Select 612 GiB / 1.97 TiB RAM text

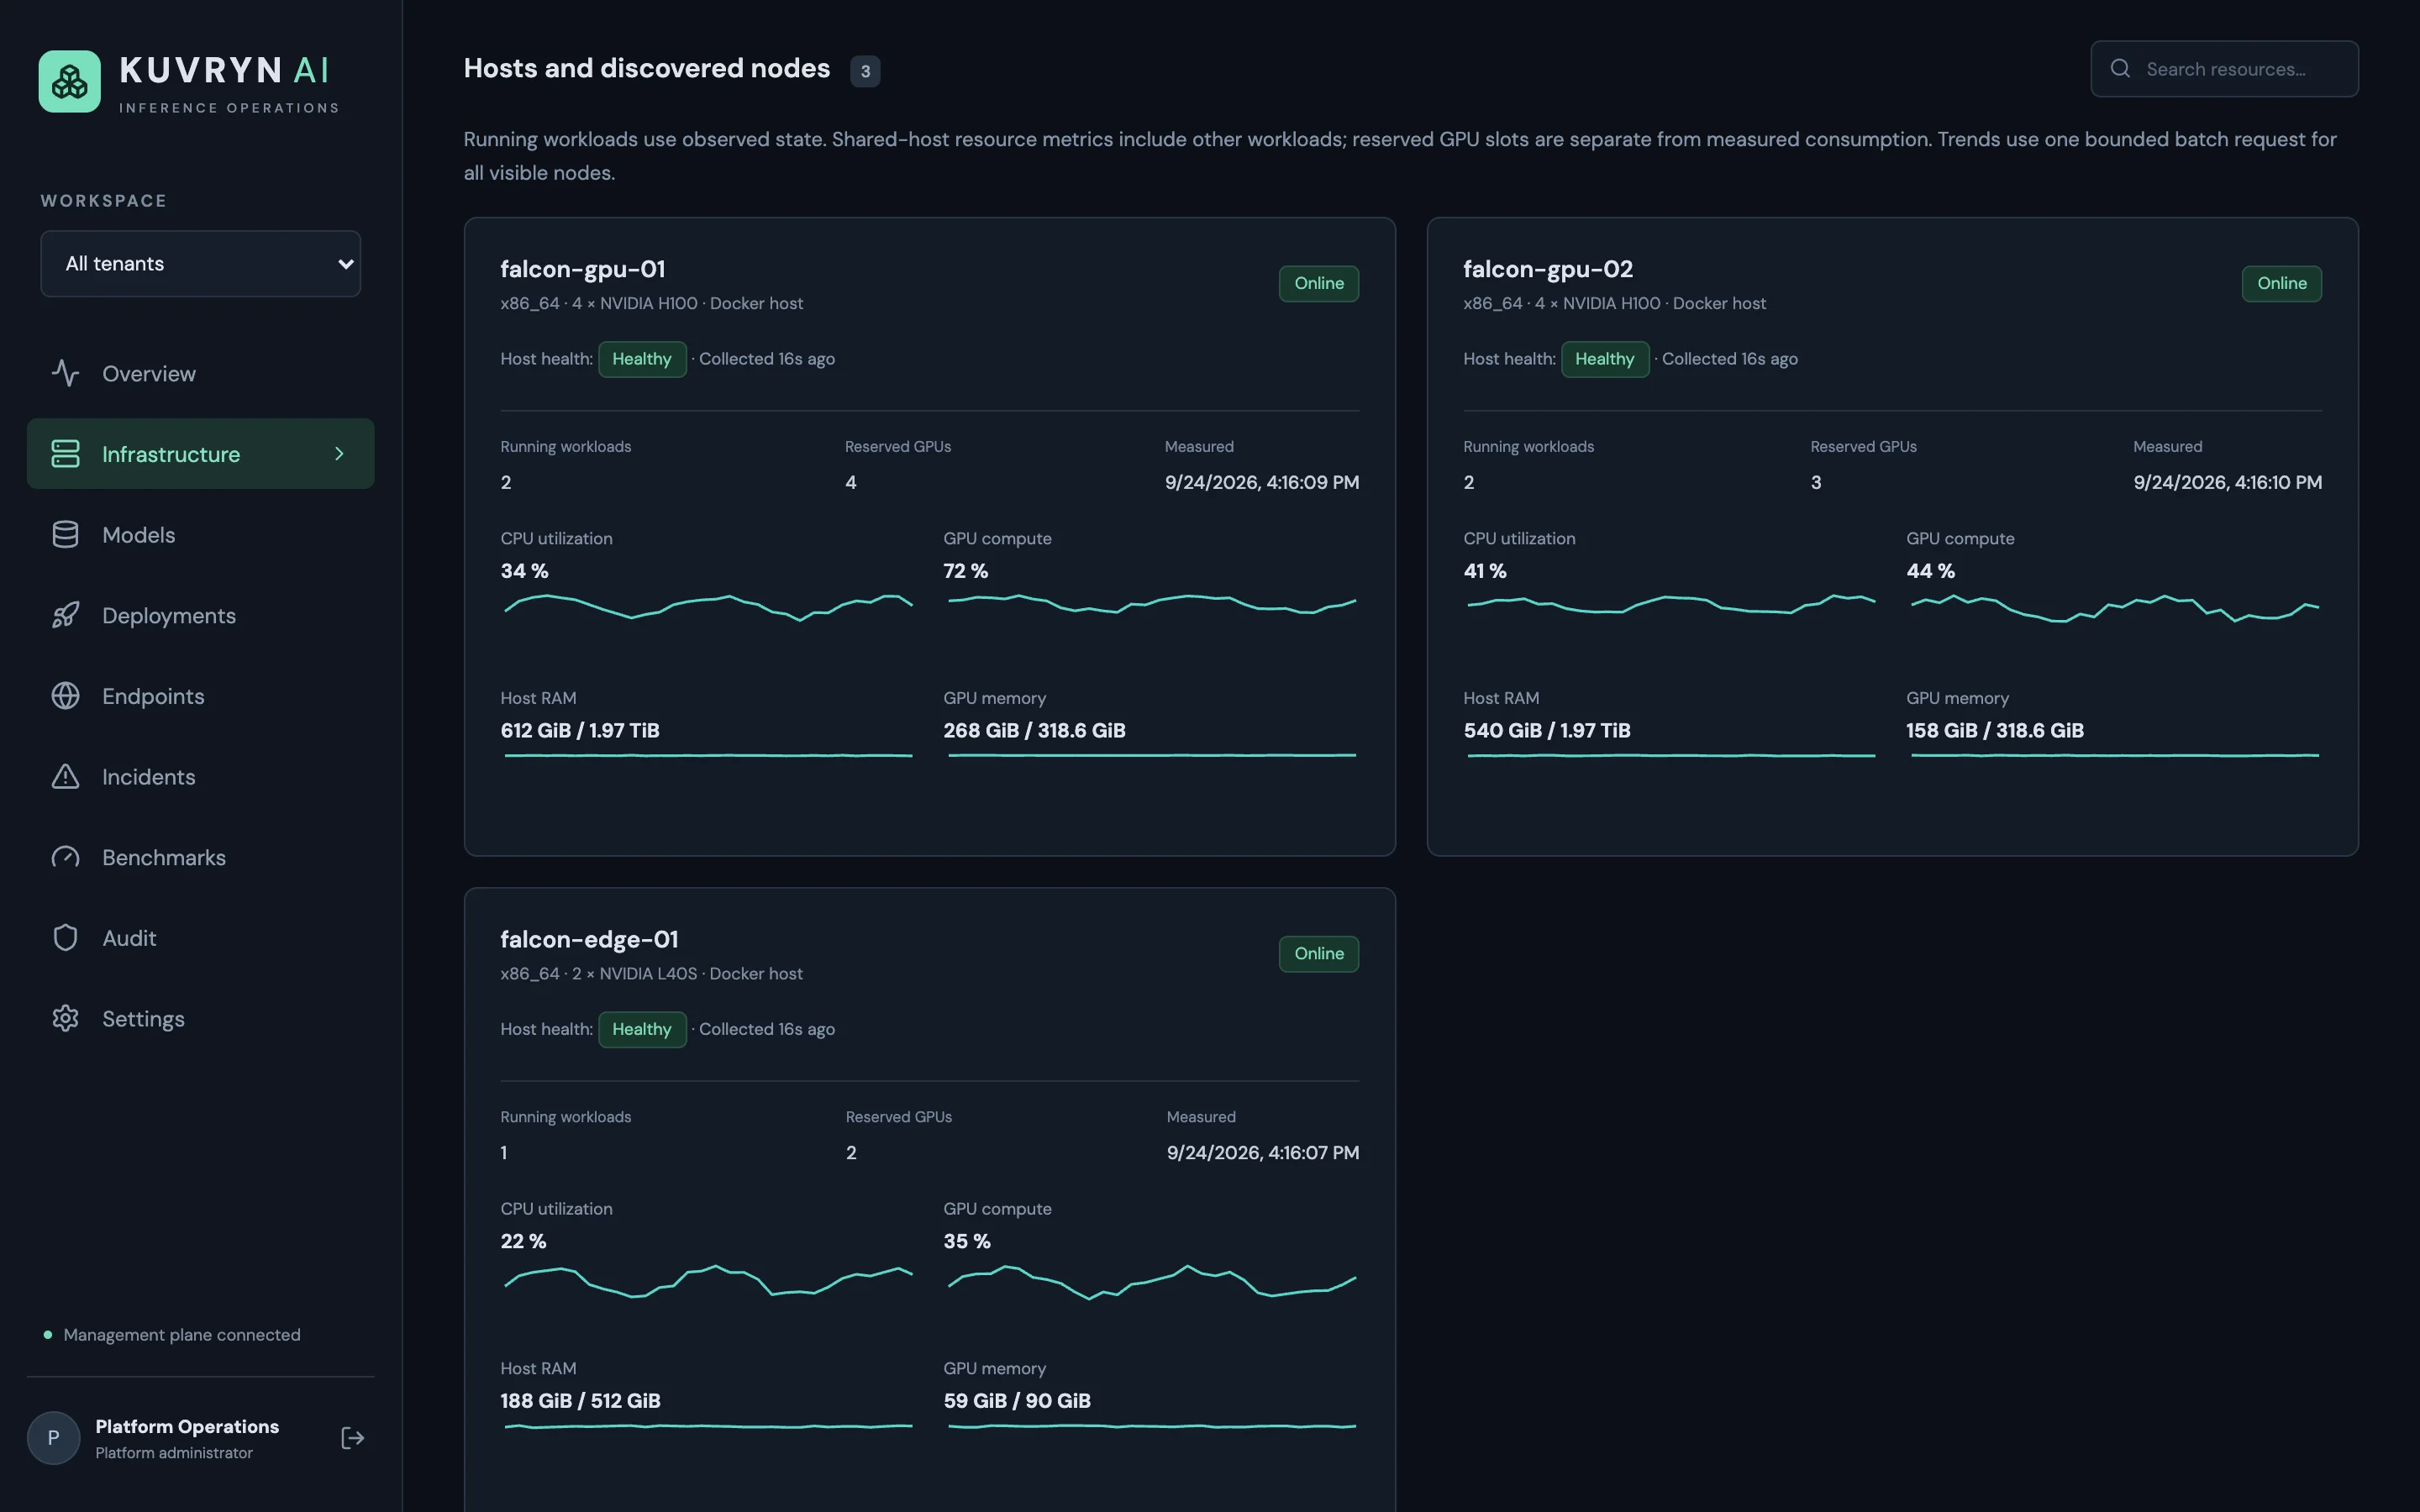coord(580,731)
